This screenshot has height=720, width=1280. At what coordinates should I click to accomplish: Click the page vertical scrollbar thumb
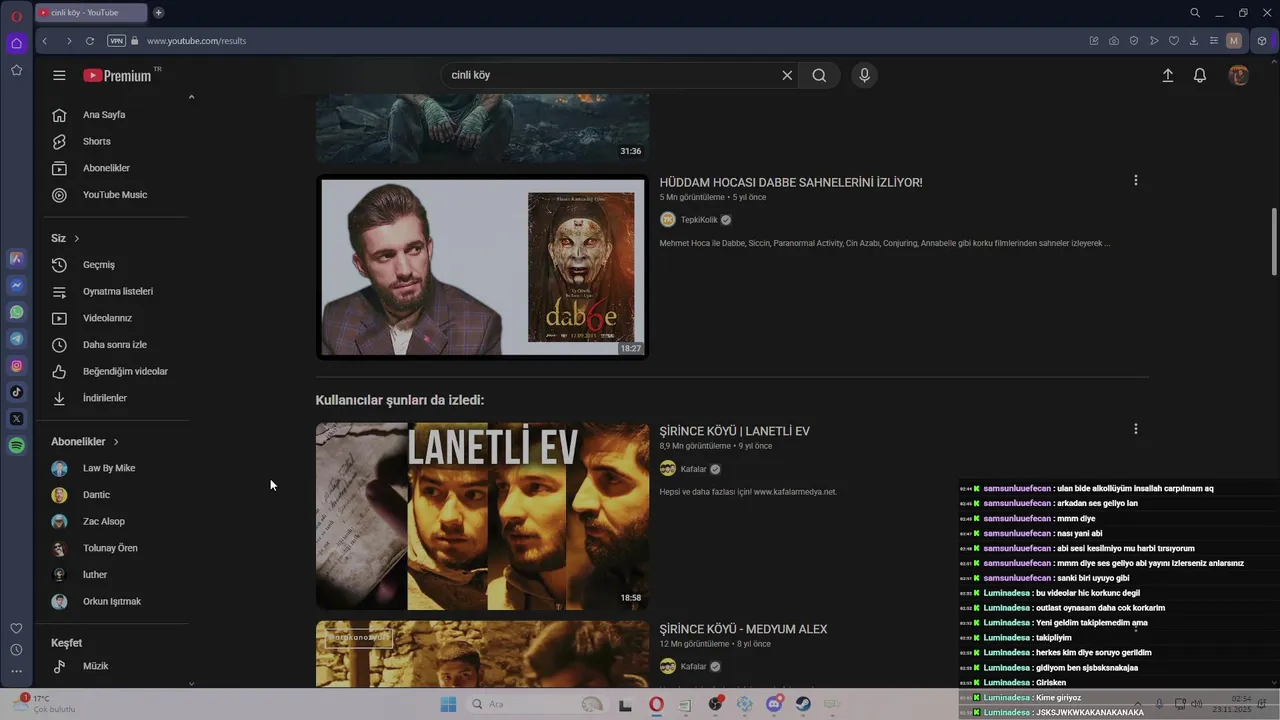(x=1274, y=242)
